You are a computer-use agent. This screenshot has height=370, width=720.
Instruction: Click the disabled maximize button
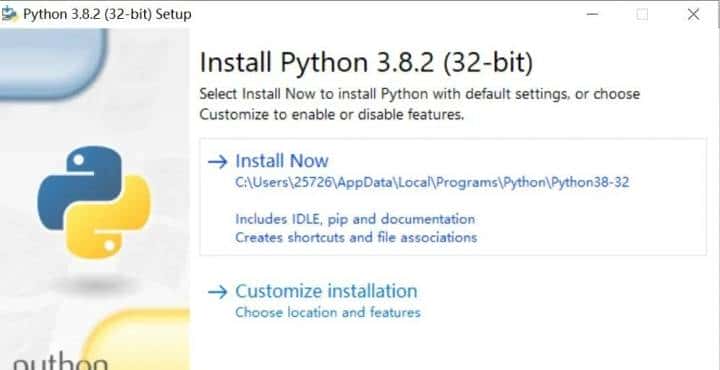click(642, 14)
